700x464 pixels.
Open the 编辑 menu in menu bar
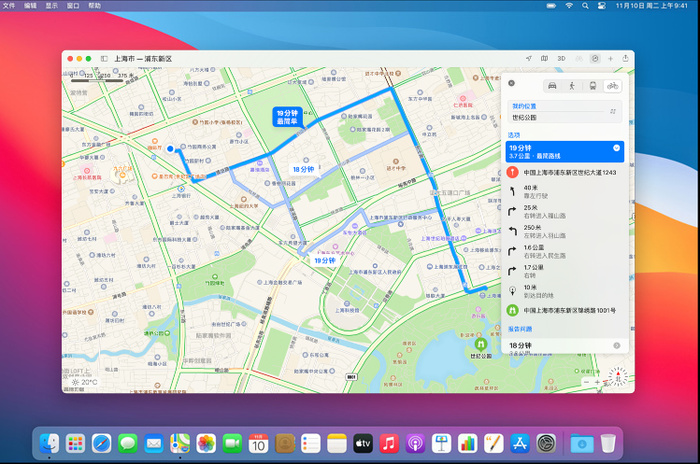coord(30,5)
